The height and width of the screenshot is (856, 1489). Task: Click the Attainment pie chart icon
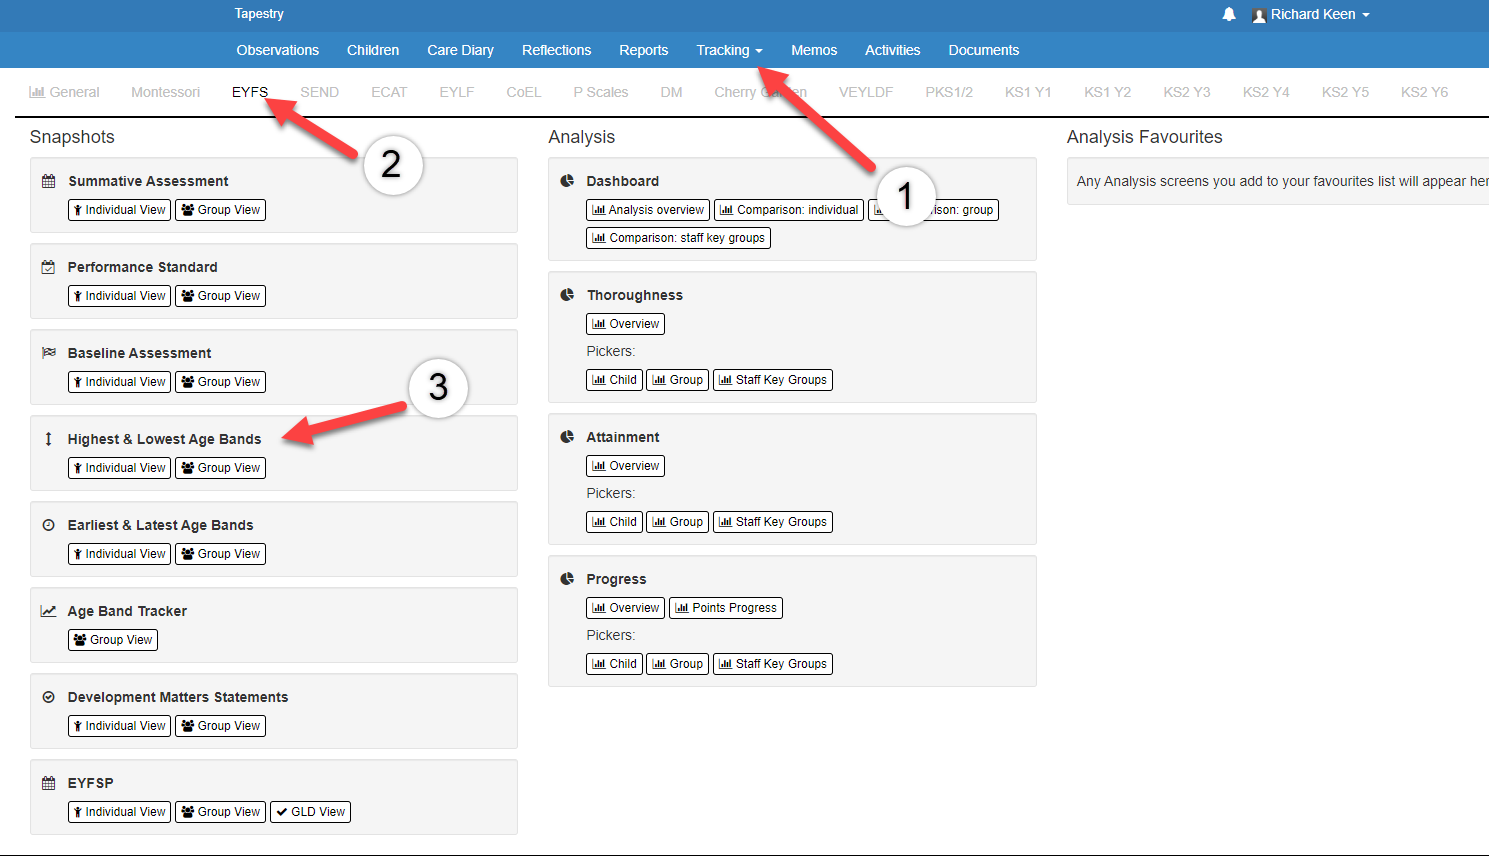(x=567, y=437)
